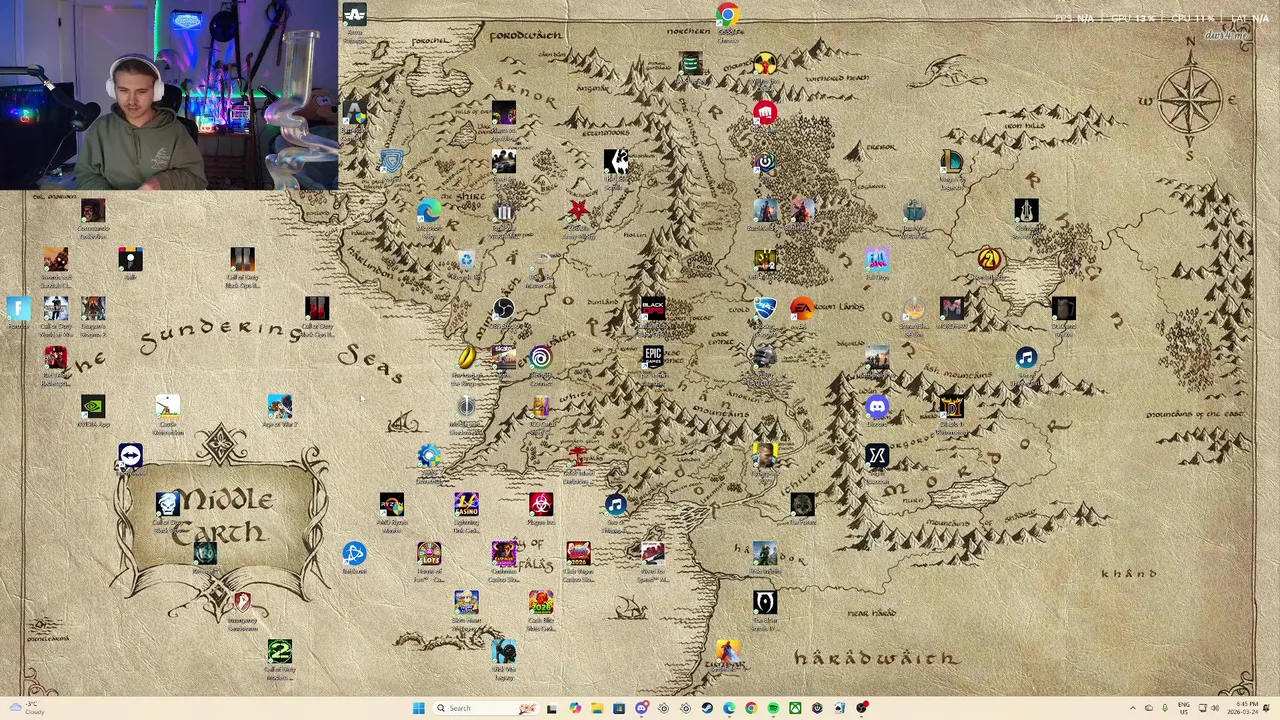Switch to Chrome in the taskbar

[751, 708]
